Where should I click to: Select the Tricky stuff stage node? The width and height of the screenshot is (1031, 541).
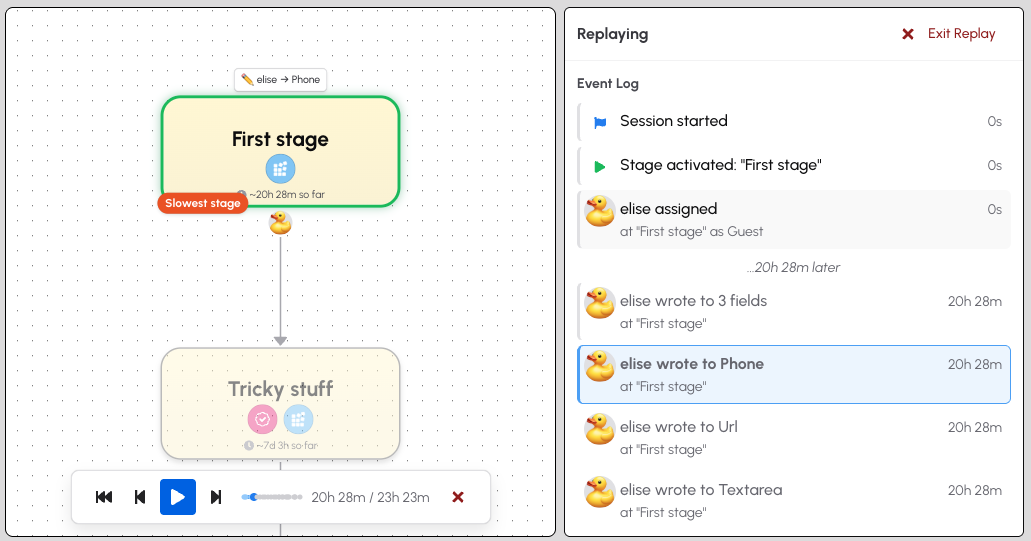pos(281,404)
